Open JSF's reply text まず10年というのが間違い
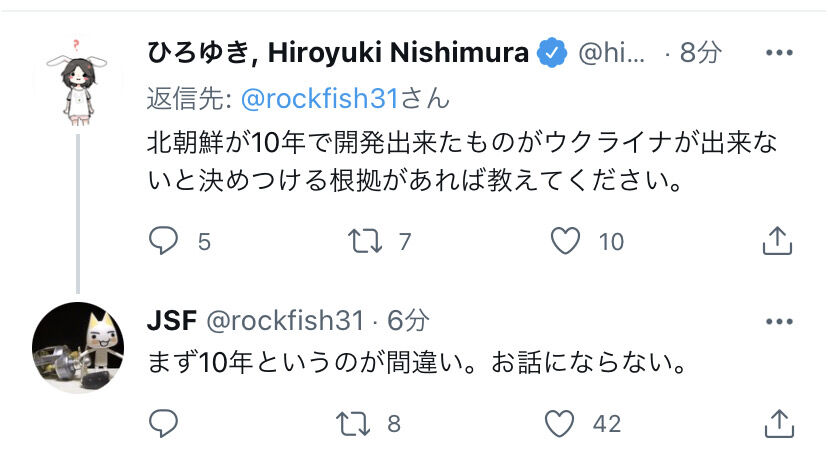The height and width of the screenshot is (452, 828). 415,364
